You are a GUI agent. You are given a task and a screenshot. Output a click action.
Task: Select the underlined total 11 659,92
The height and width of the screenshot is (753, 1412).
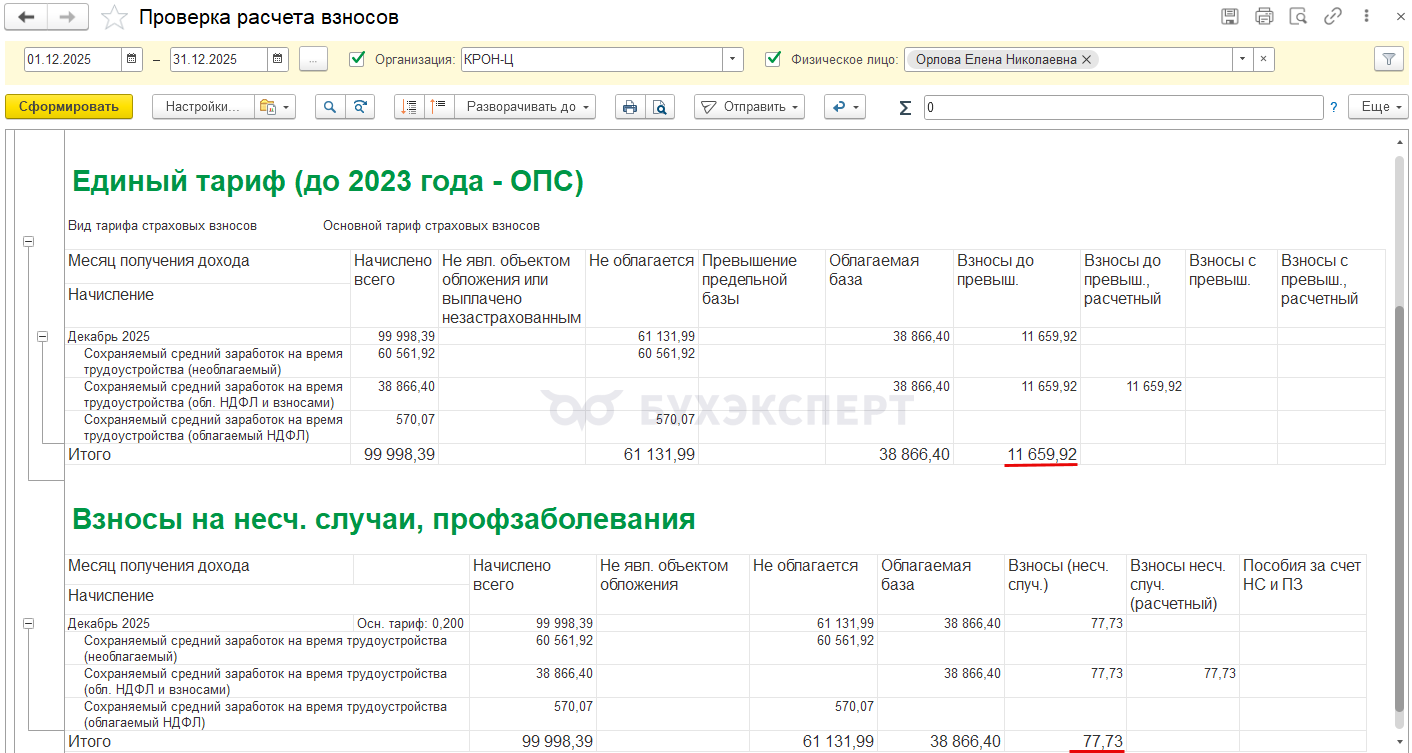click(x=1042, y=455)
